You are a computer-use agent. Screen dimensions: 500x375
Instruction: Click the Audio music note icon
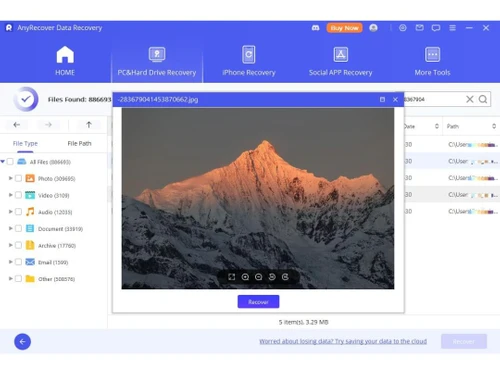coord(30,212)
